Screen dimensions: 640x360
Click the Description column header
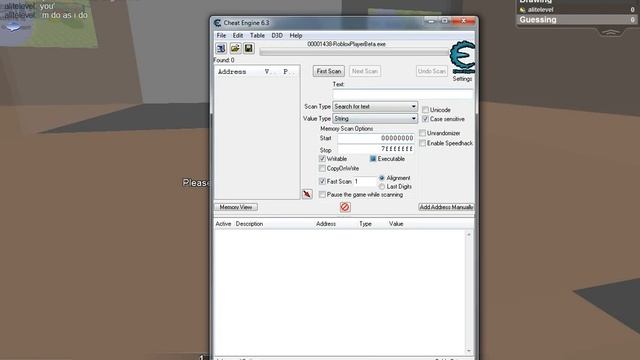tap(249, 224)
